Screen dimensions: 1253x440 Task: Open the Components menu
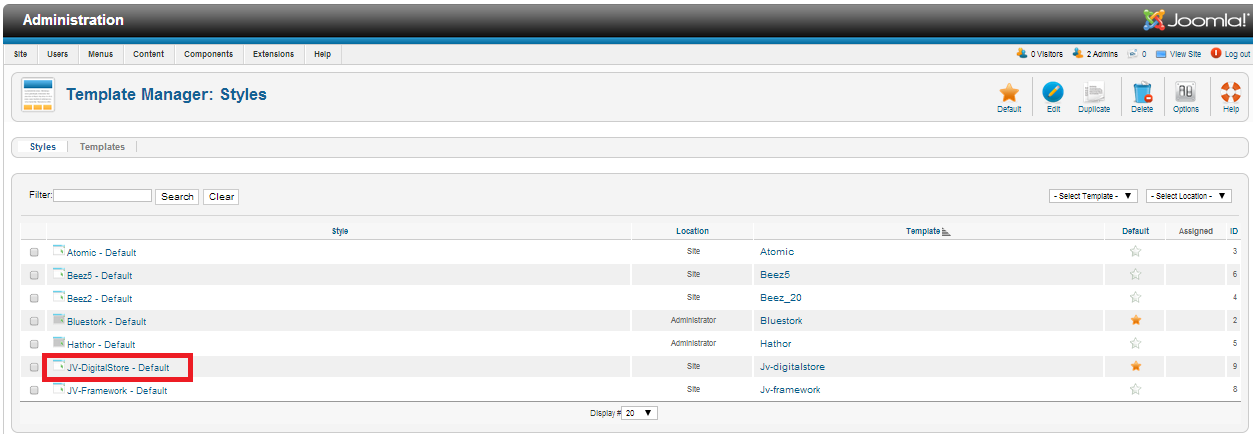click(209, 54)
